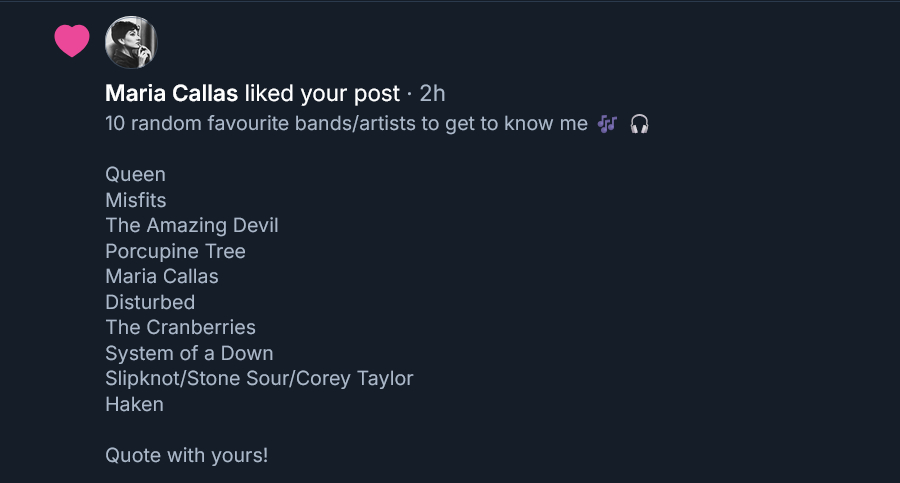This screenshot has height=483, width=900.
Task: Select 'Haken' at the list end
Action: coord(134,404)
